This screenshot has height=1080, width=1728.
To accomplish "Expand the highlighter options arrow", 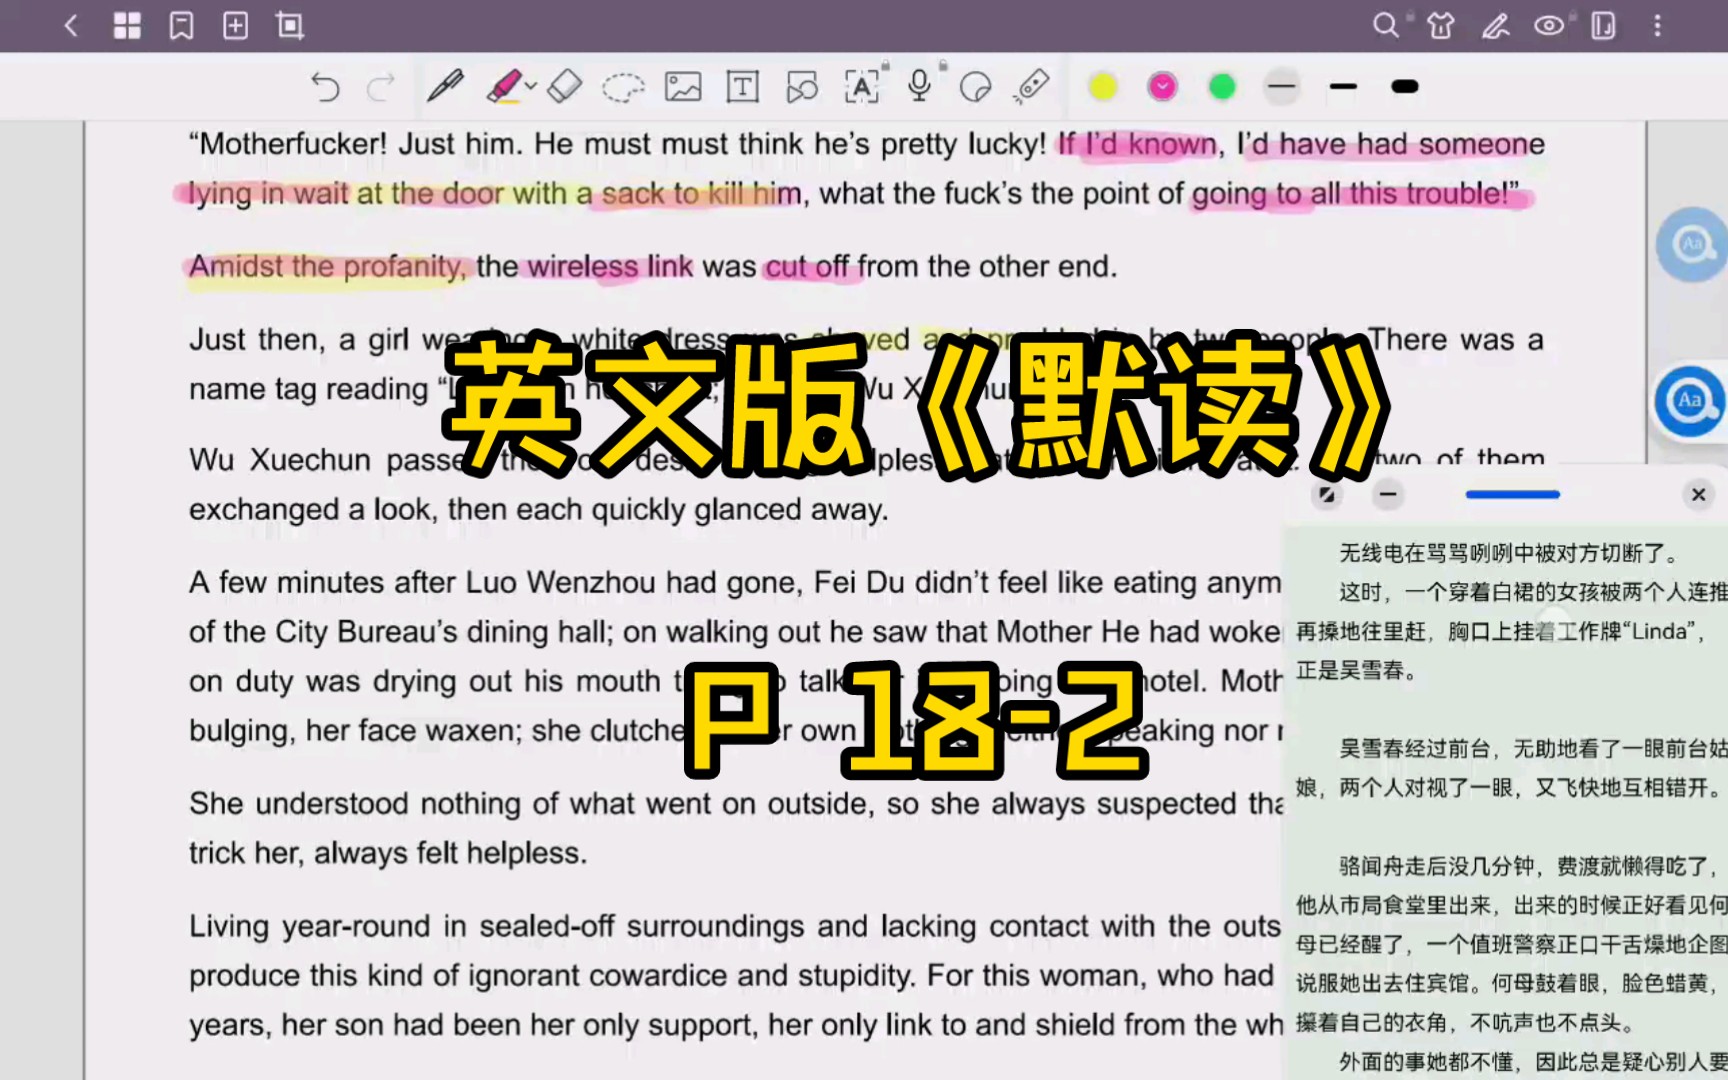I will (531, 86).
